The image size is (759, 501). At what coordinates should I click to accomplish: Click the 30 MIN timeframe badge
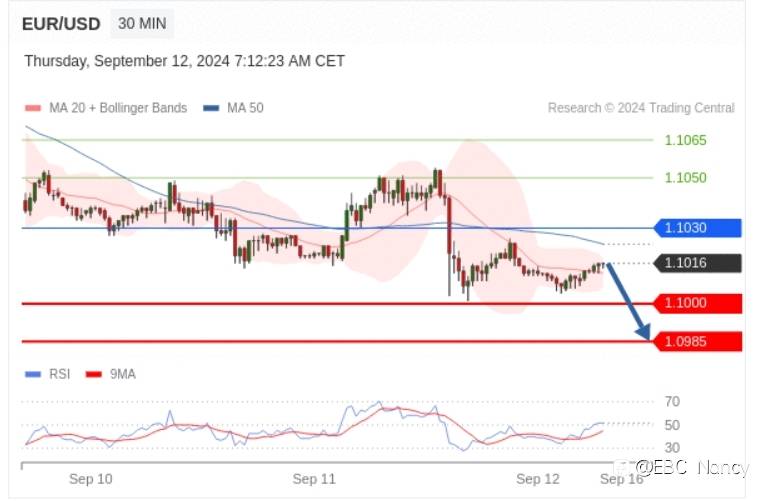point(142,23)
